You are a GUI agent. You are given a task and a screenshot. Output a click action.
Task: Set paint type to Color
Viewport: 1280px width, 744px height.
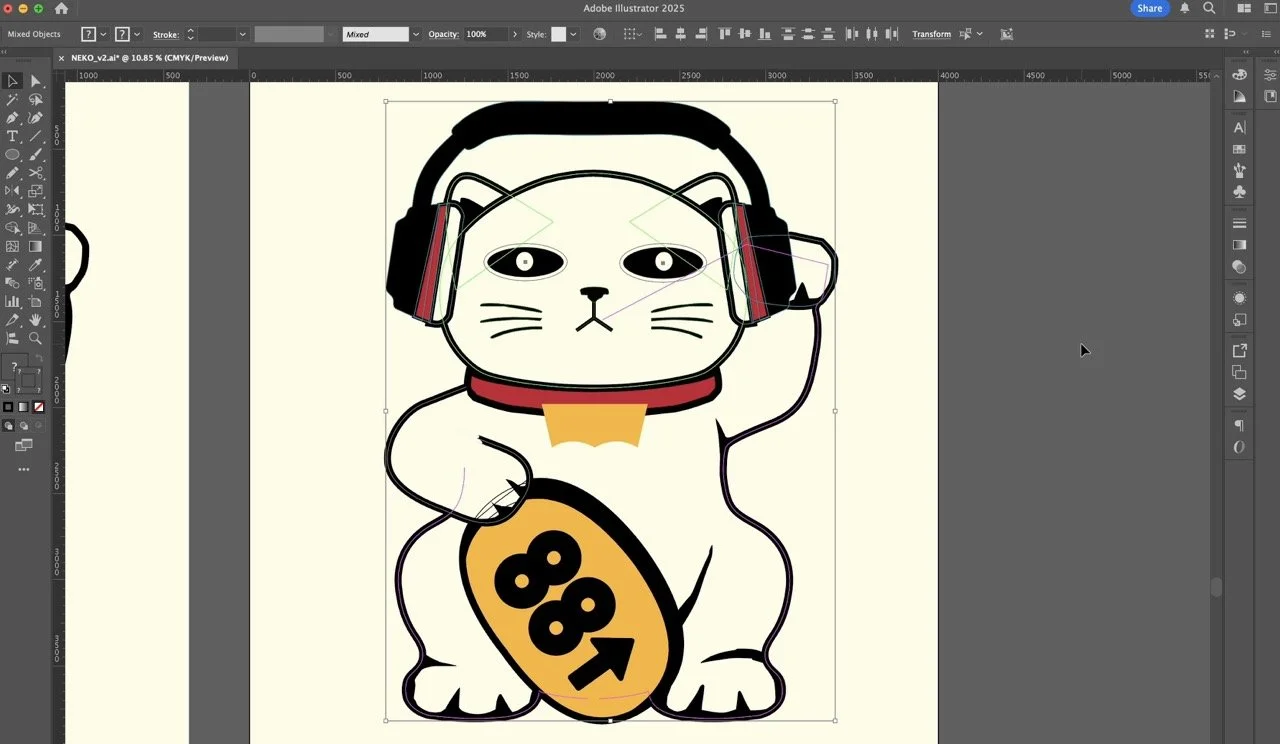[x=8, y=407]
